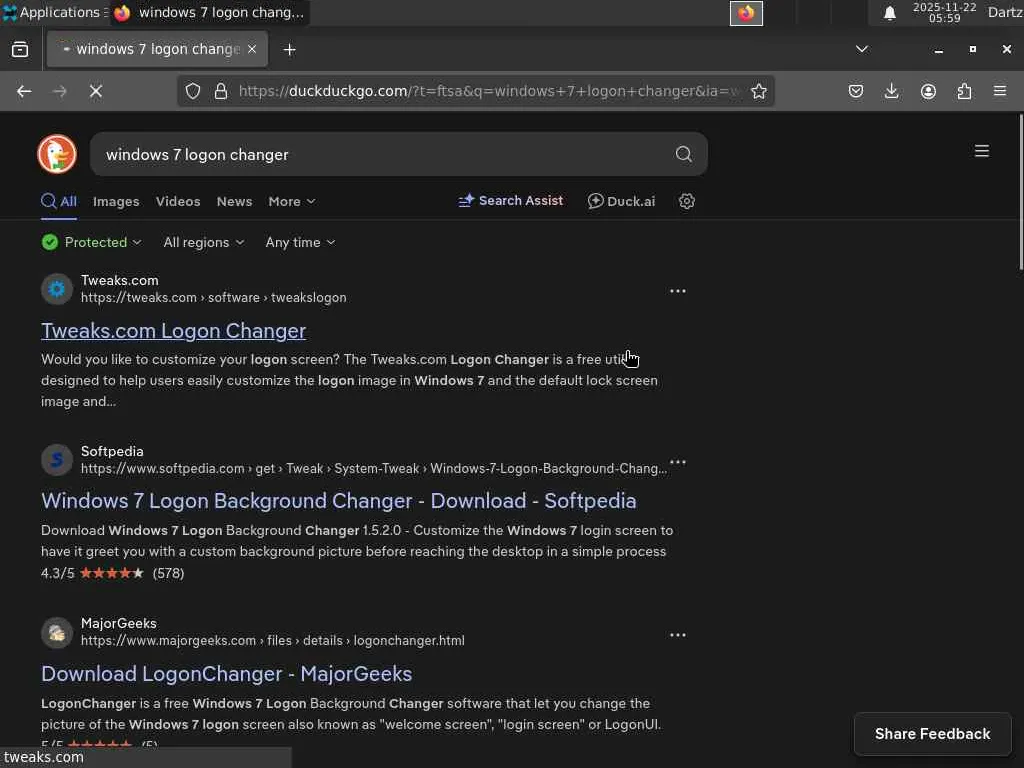
Task: Click the Dartz user label in panel
Action: (1005, 12)
